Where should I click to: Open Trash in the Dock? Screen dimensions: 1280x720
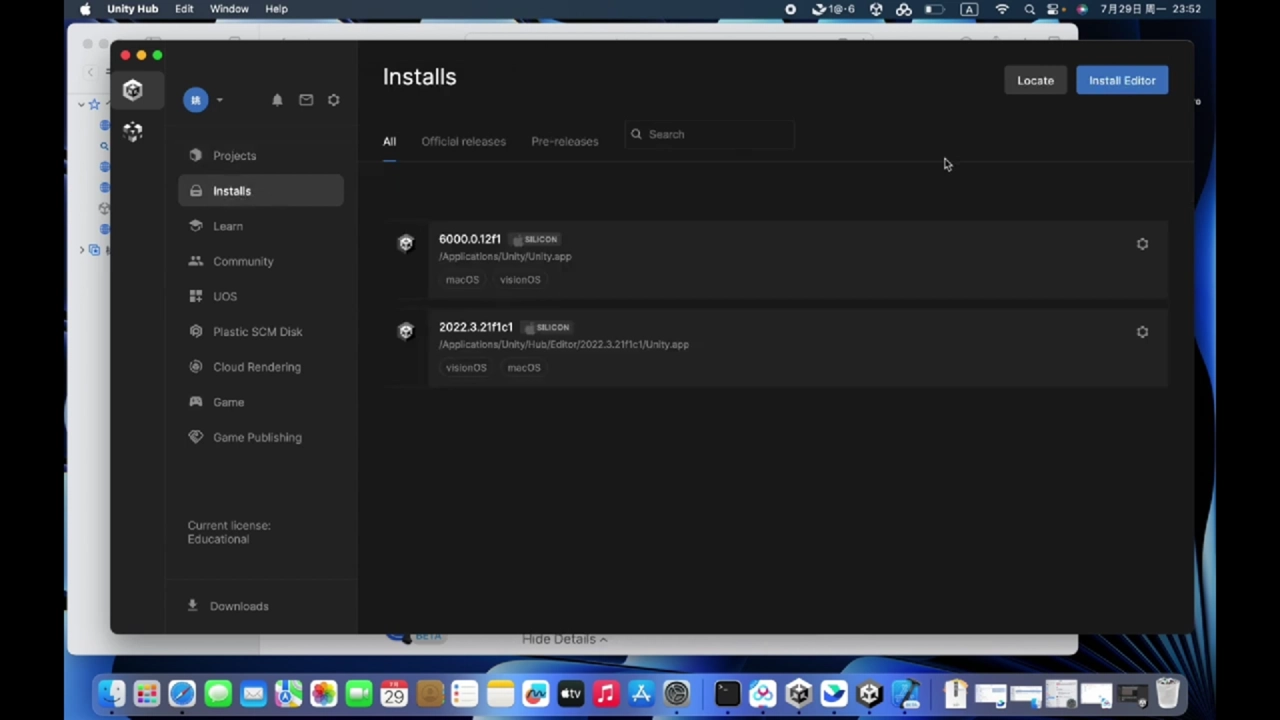tap(1167, 694)
